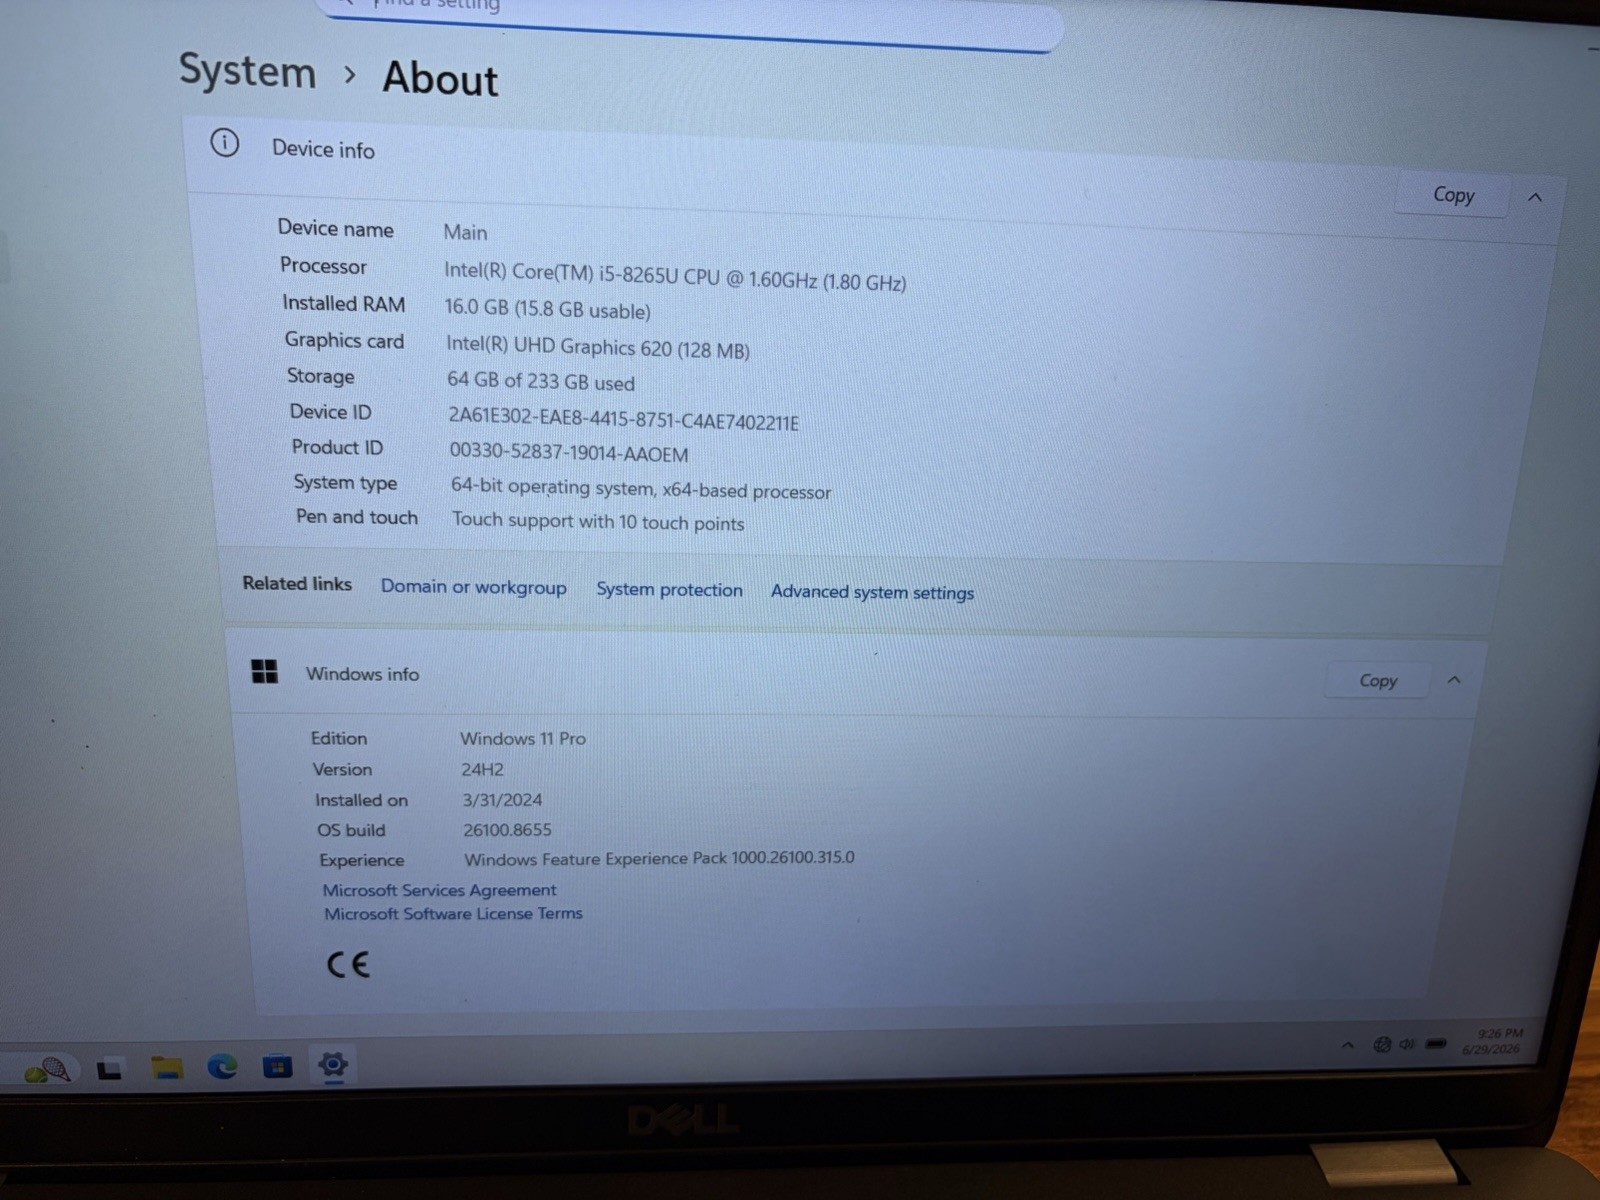Select the 'About' page heading
The image size is (1600, 1200).
tap(440, 79)
